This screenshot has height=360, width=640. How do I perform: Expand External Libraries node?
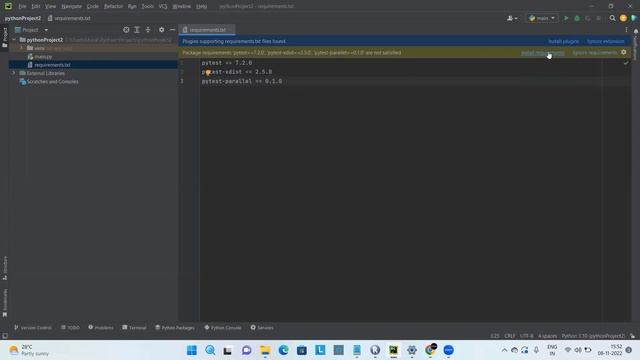click(x=14, y=73)
